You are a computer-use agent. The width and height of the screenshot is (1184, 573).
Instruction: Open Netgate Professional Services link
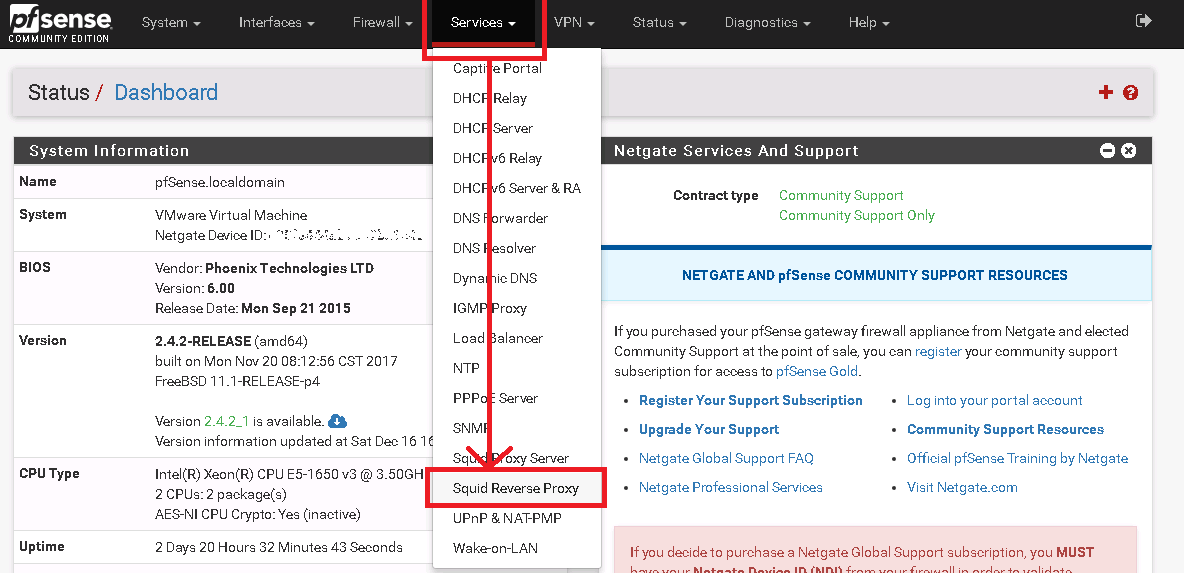[x=731, y=487]
